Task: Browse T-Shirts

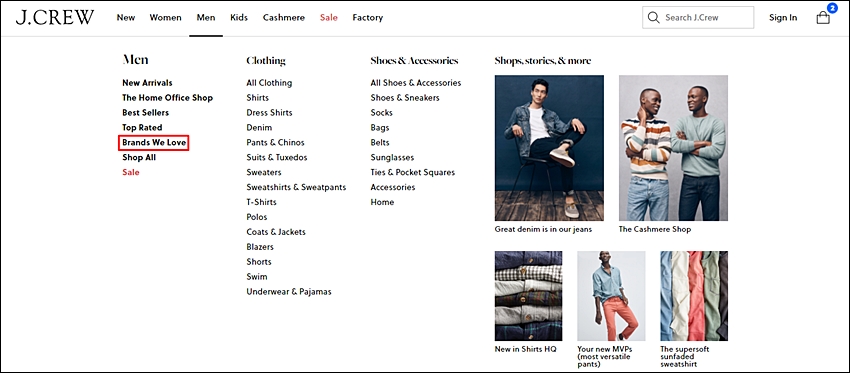Action: coord(261,202)
